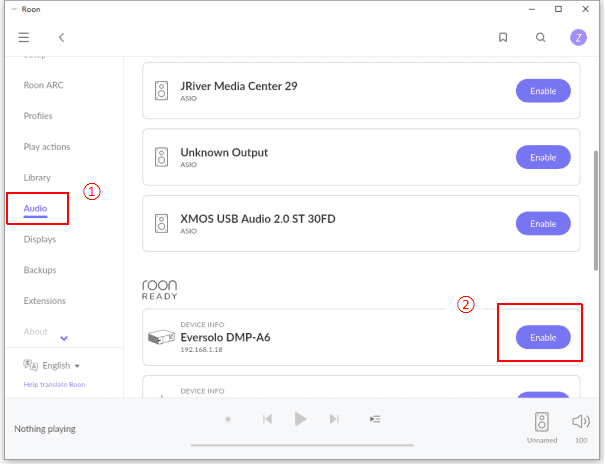Viewport: 605px width, 464px height.
Task: Open the hamburger navigation menu
Action: (x=24, y=38)
